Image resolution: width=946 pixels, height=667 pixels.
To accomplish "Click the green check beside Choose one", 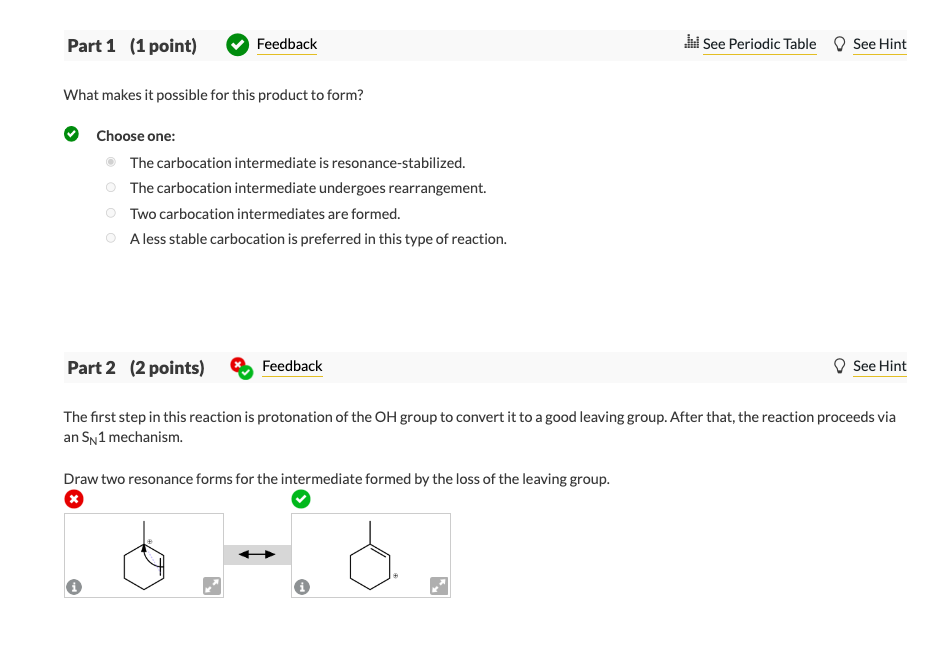I will [71, 133].
